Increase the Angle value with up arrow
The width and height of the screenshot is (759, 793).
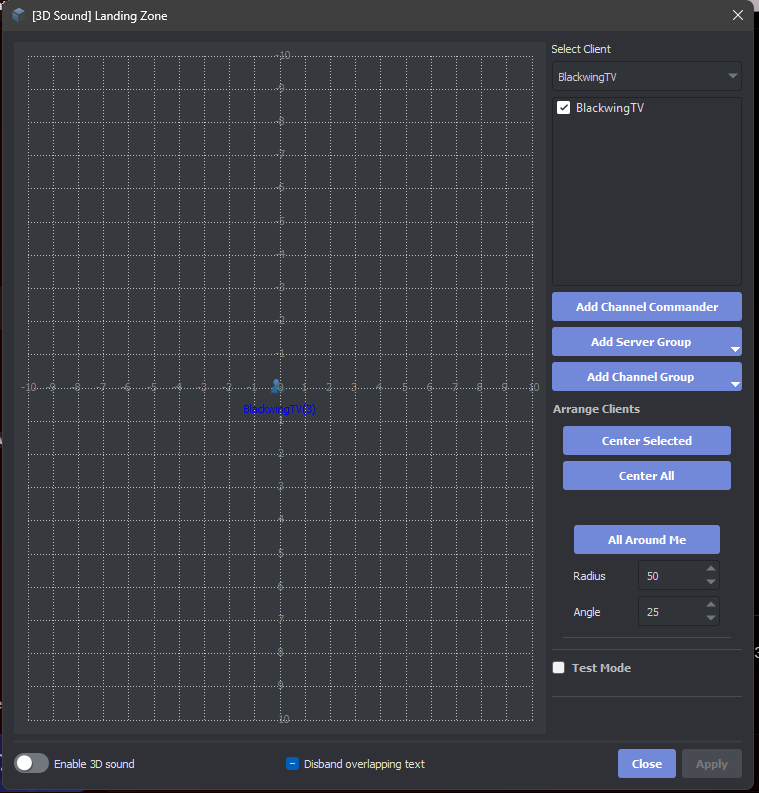tap(711, 605)
